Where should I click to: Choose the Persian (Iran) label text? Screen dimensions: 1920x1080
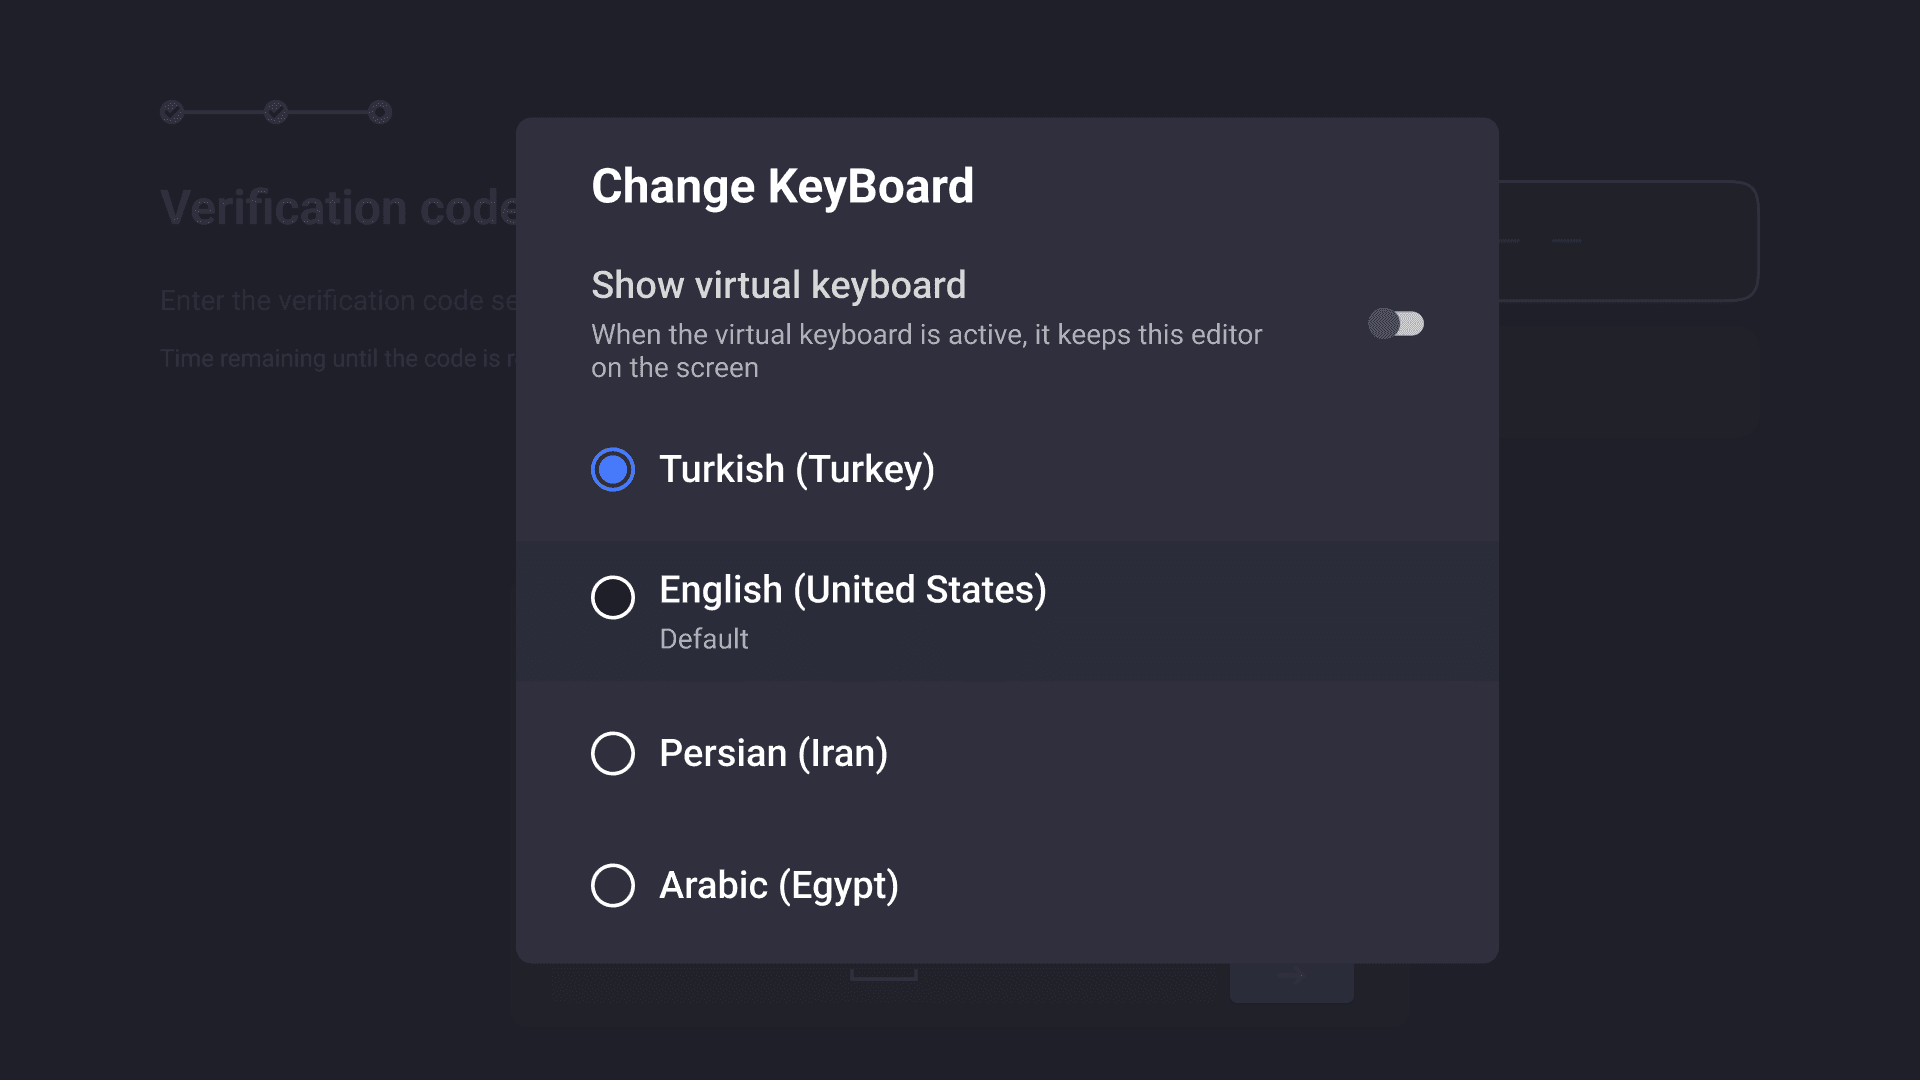click(x=774, y=754)
